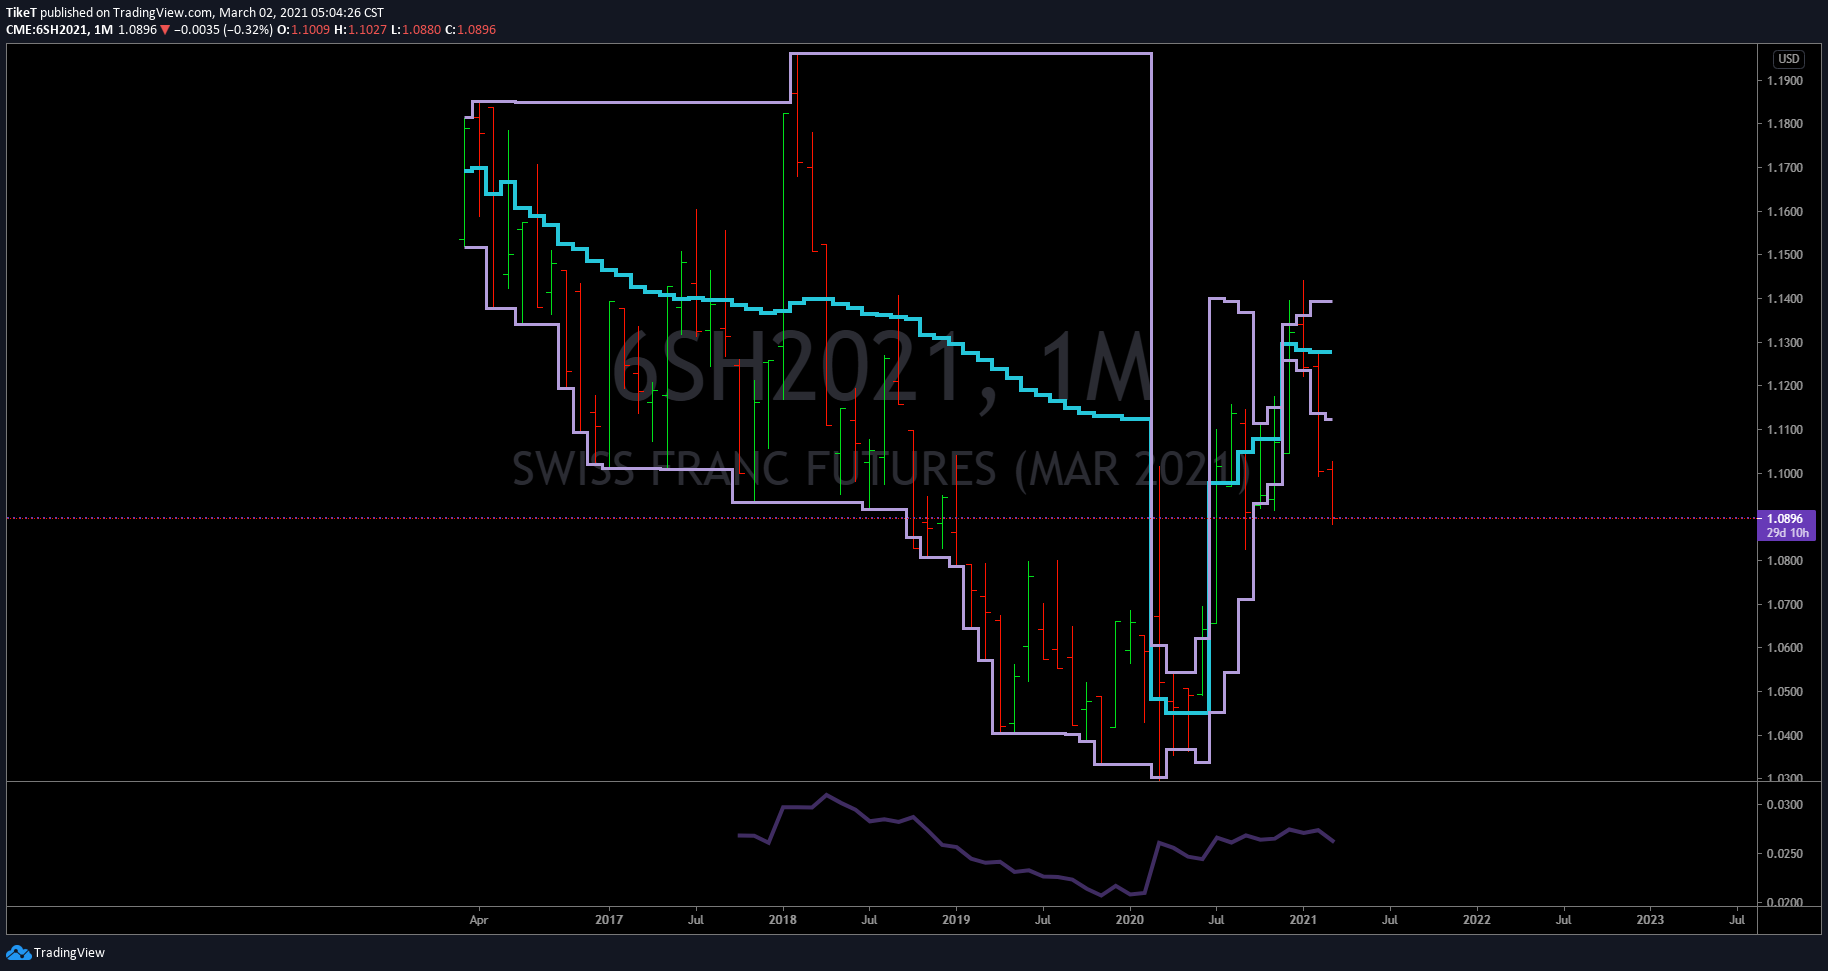Click the current price label 1.0896
The image size is (1828, 971).
(1785, 519)
